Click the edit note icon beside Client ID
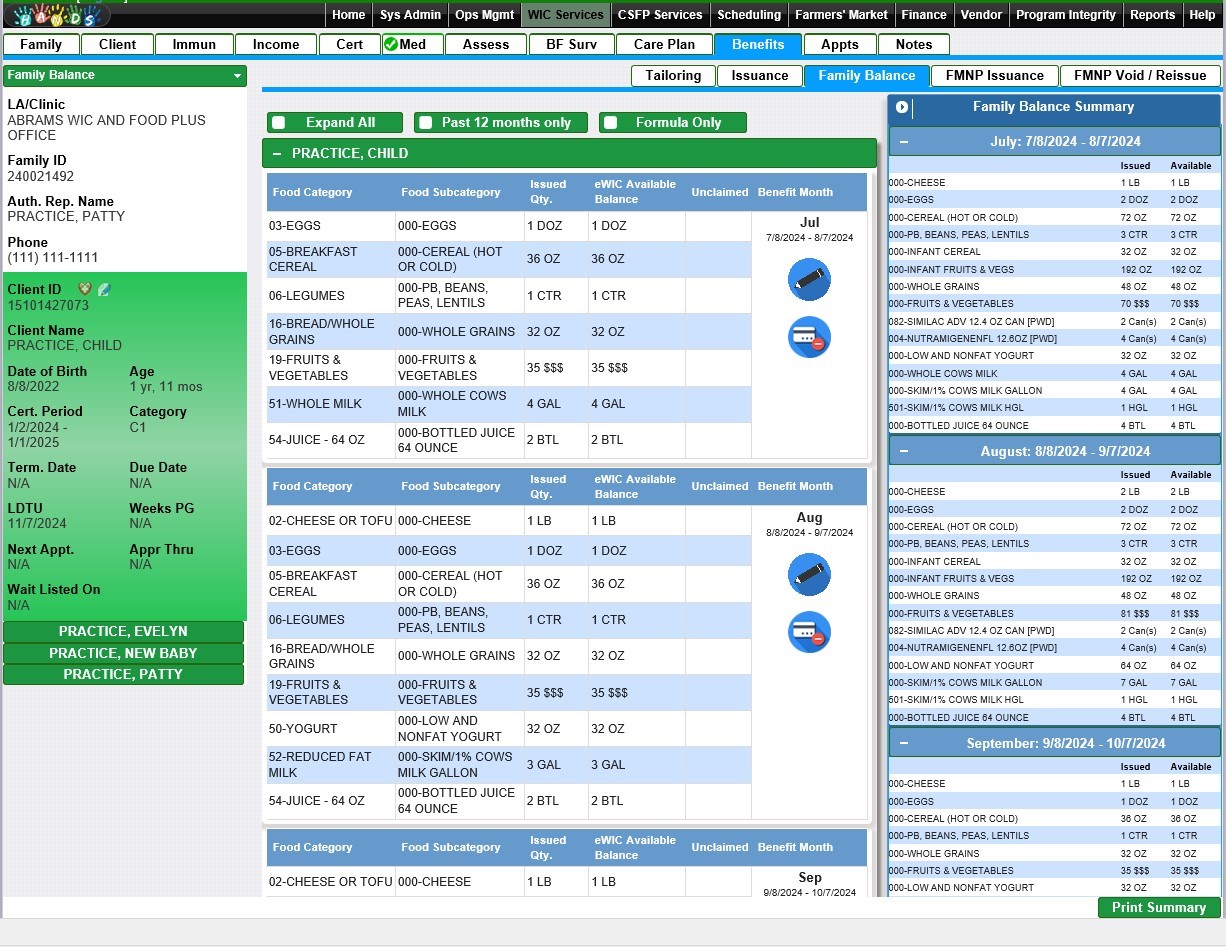 [x=104, y=289]
